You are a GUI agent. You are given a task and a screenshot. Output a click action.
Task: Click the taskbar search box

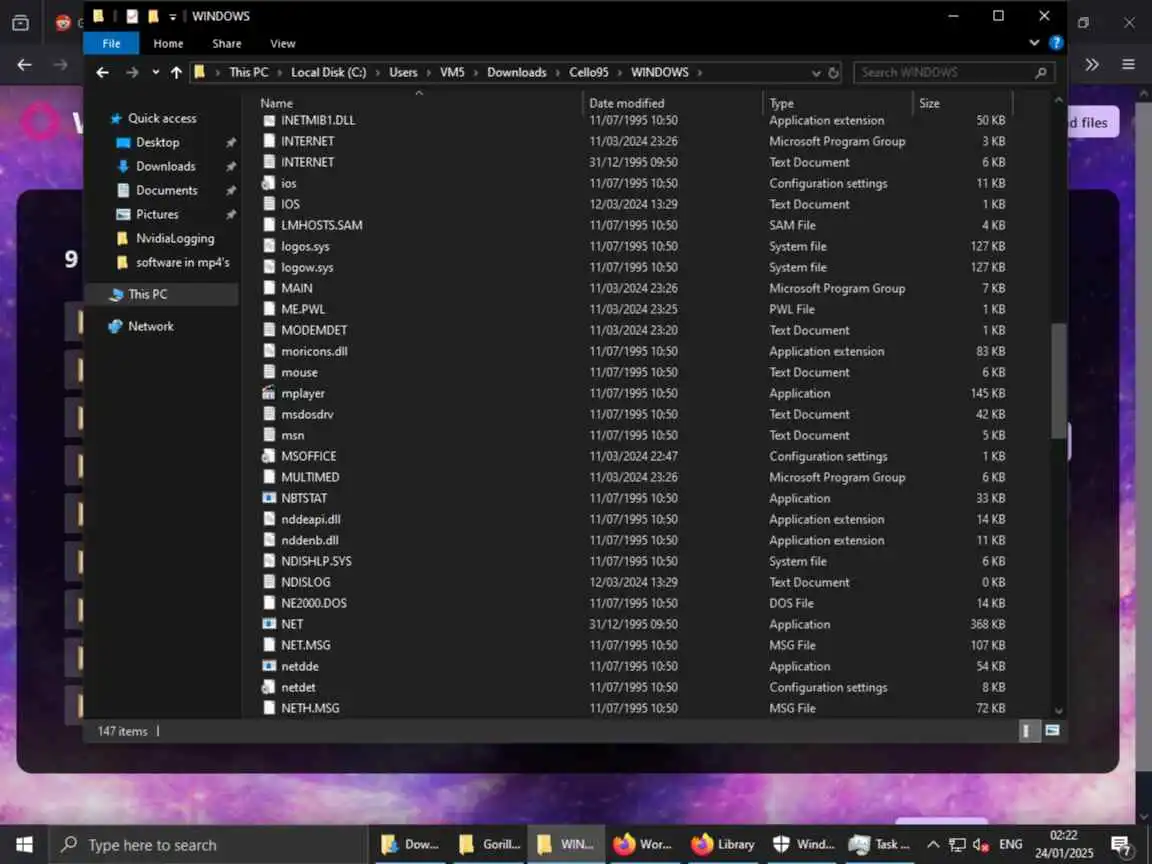pyautogui.click(x=207, y=845)
